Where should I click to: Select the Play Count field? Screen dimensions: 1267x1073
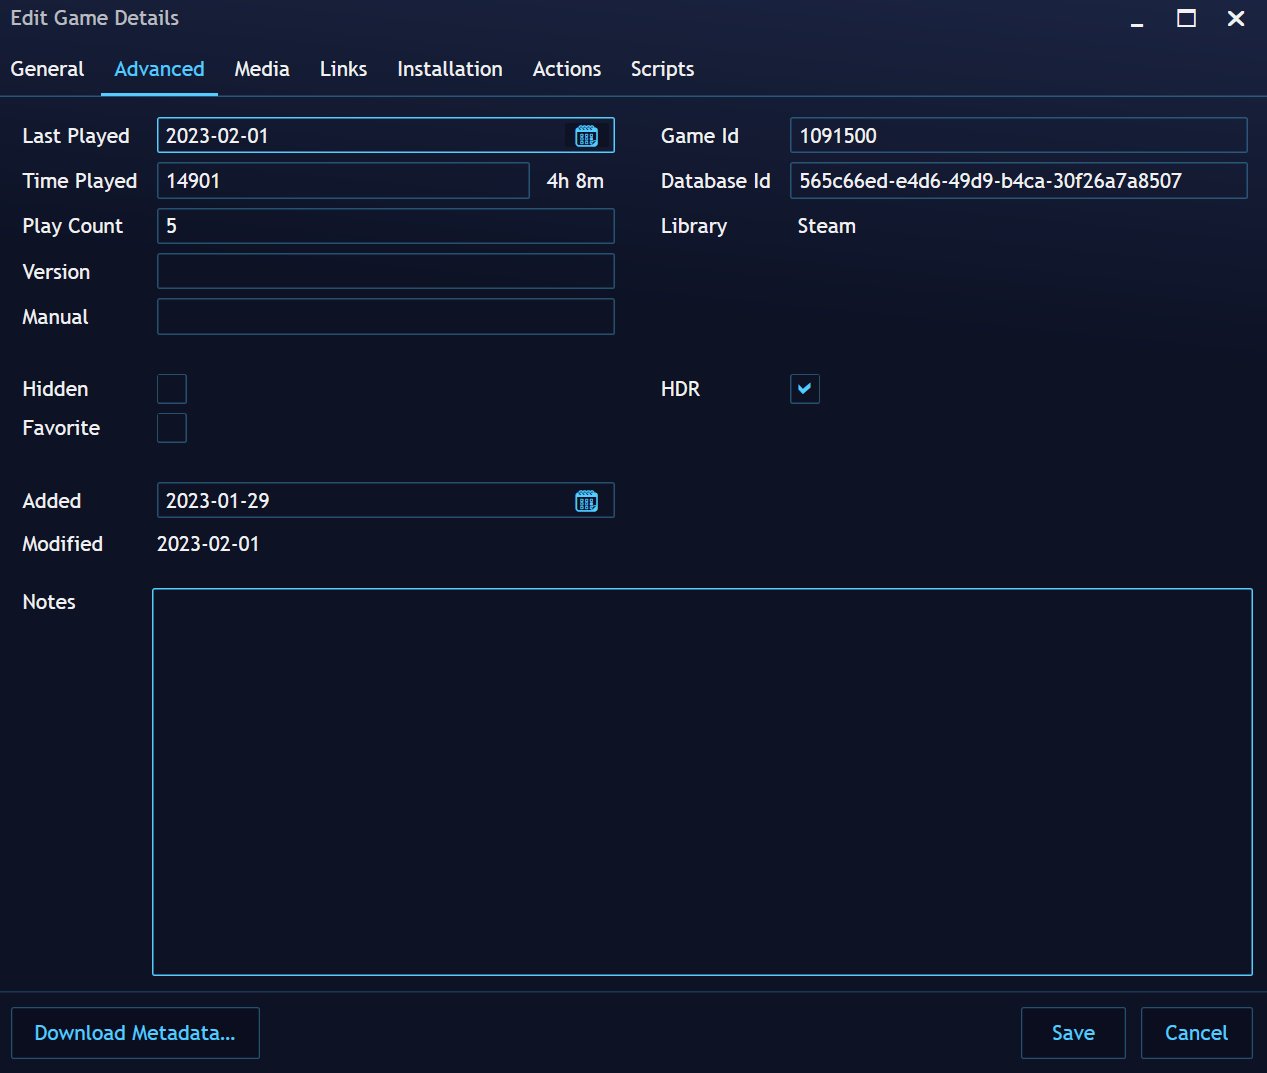[x=385, y=226]
